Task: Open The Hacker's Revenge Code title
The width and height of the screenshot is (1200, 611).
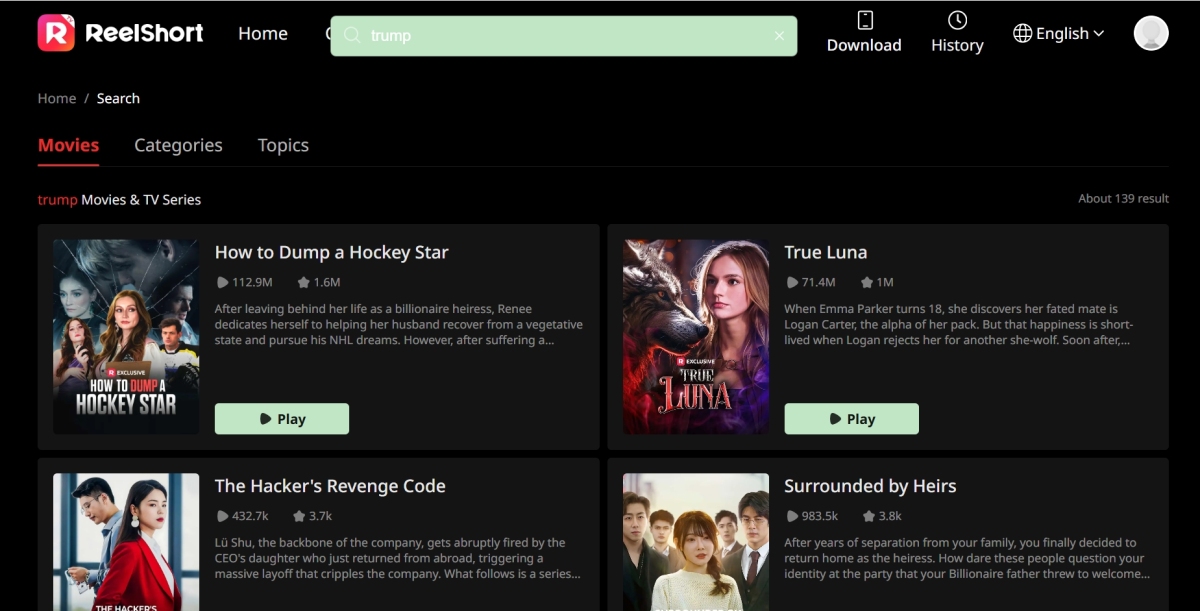Action: pyautogui.click(x=330, y=486)
